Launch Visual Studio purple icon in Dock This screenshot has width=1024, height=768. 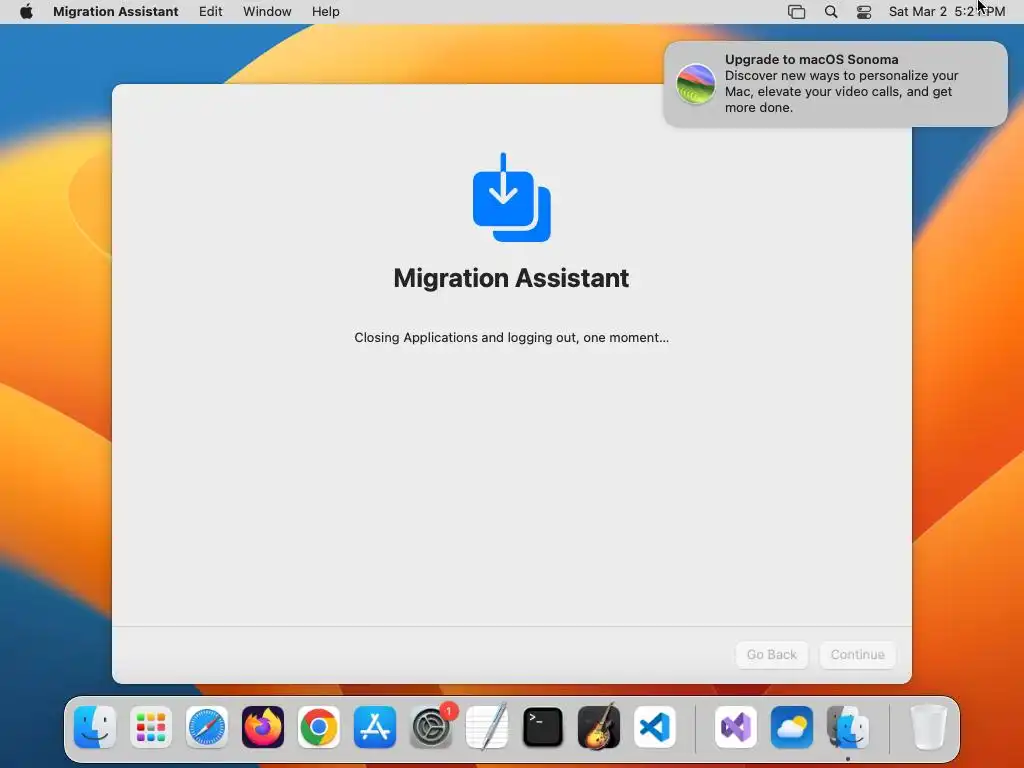(736, 727)
